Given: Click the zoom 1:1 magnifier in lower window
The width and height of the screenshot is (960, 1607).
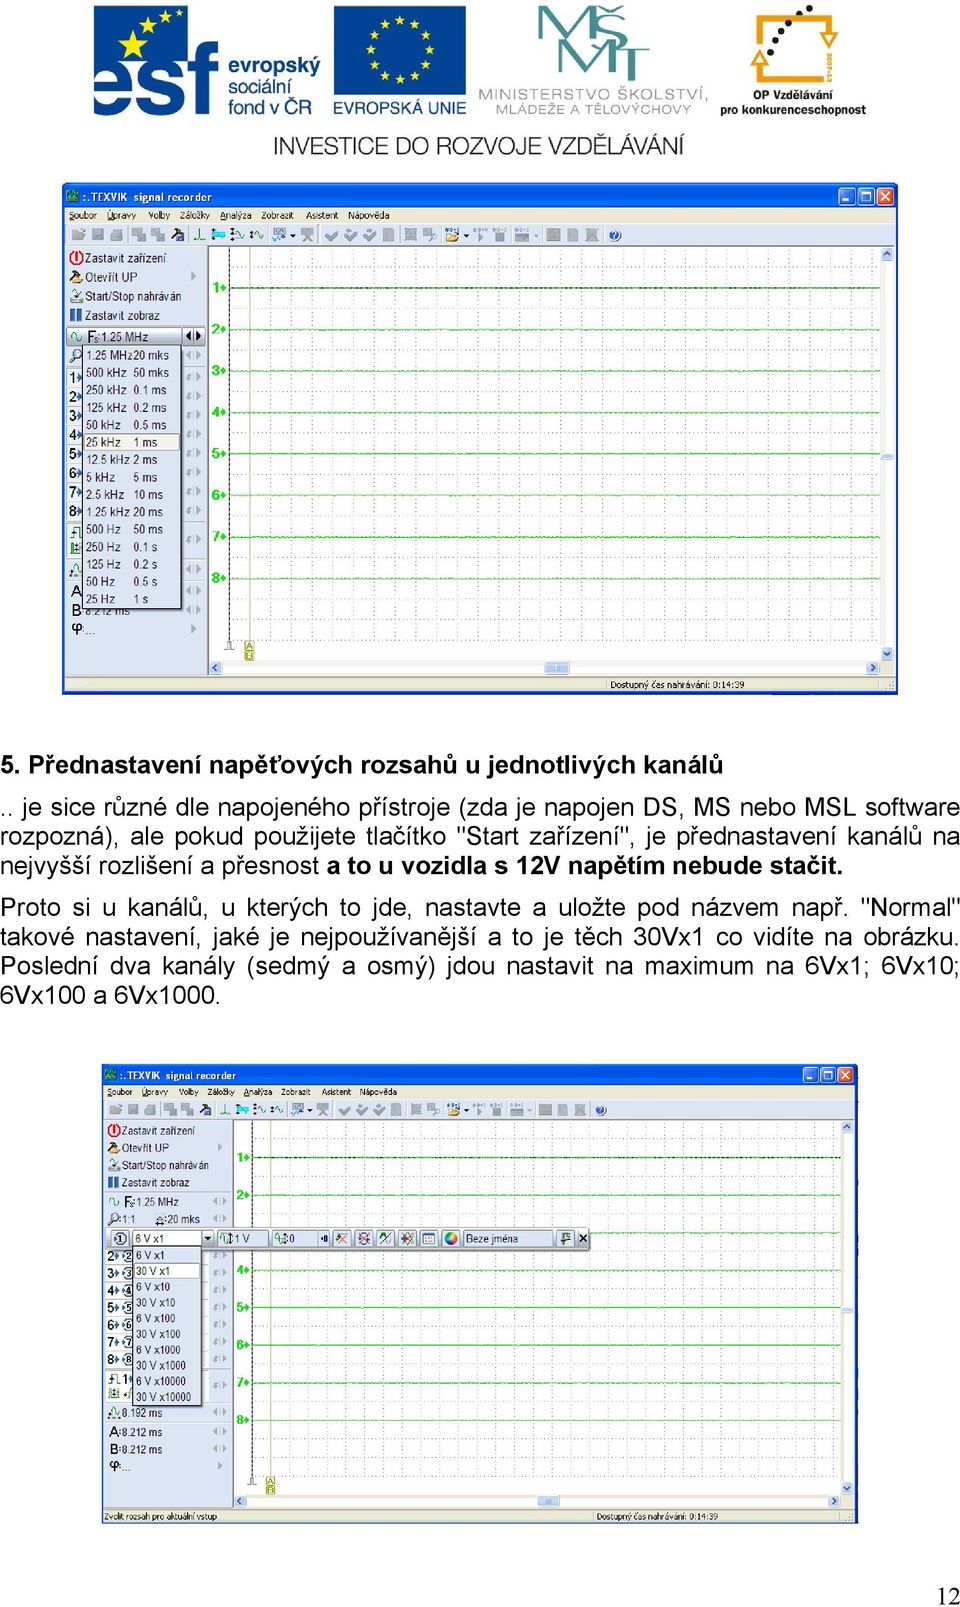Looking at the screenshot, I should (114, 1219).
